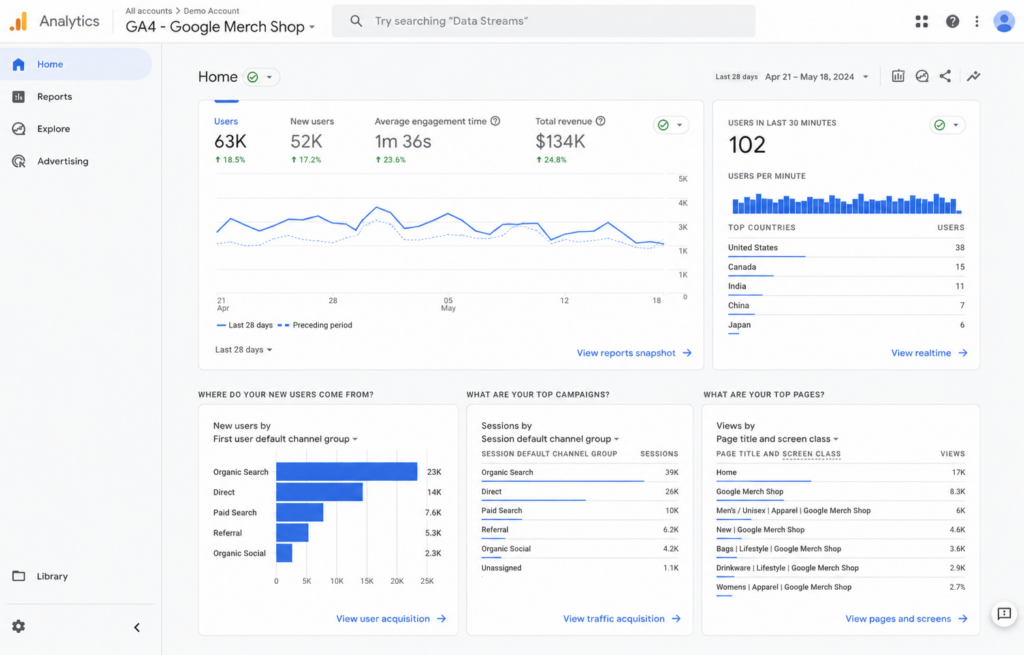Click the users per minute bar chart
Image resolution: width=1024 pixels, height=655 pixels.
tap(846, 204)
